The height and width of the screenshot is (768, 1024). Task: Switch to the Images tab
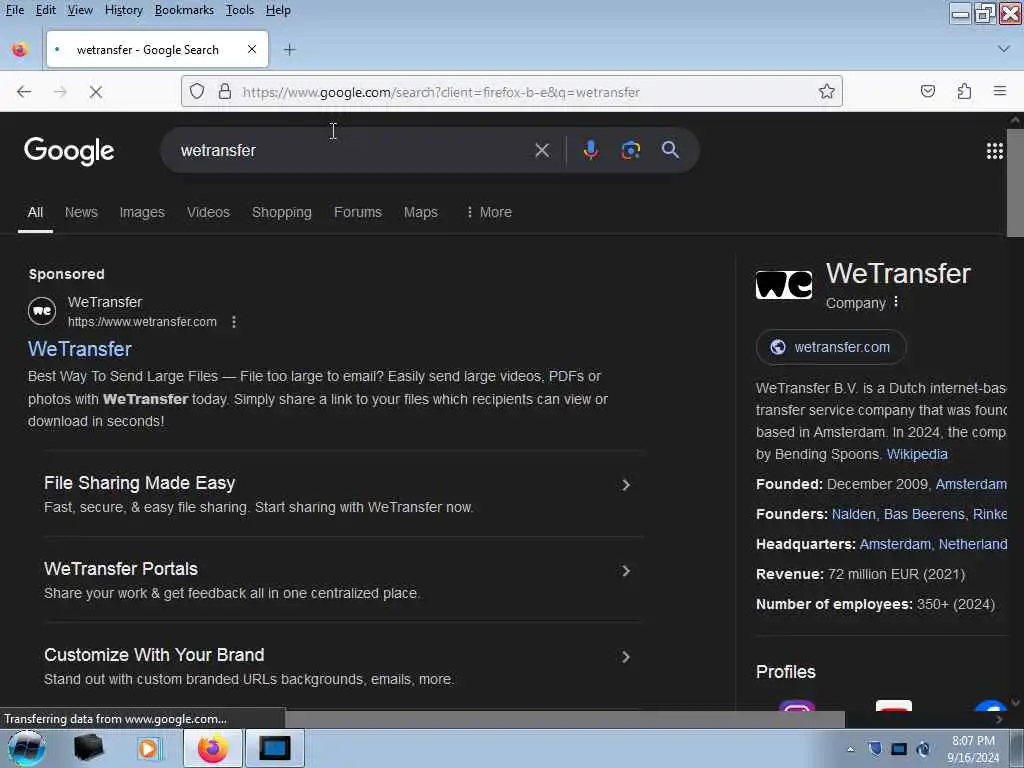click(x=142, y=212)
